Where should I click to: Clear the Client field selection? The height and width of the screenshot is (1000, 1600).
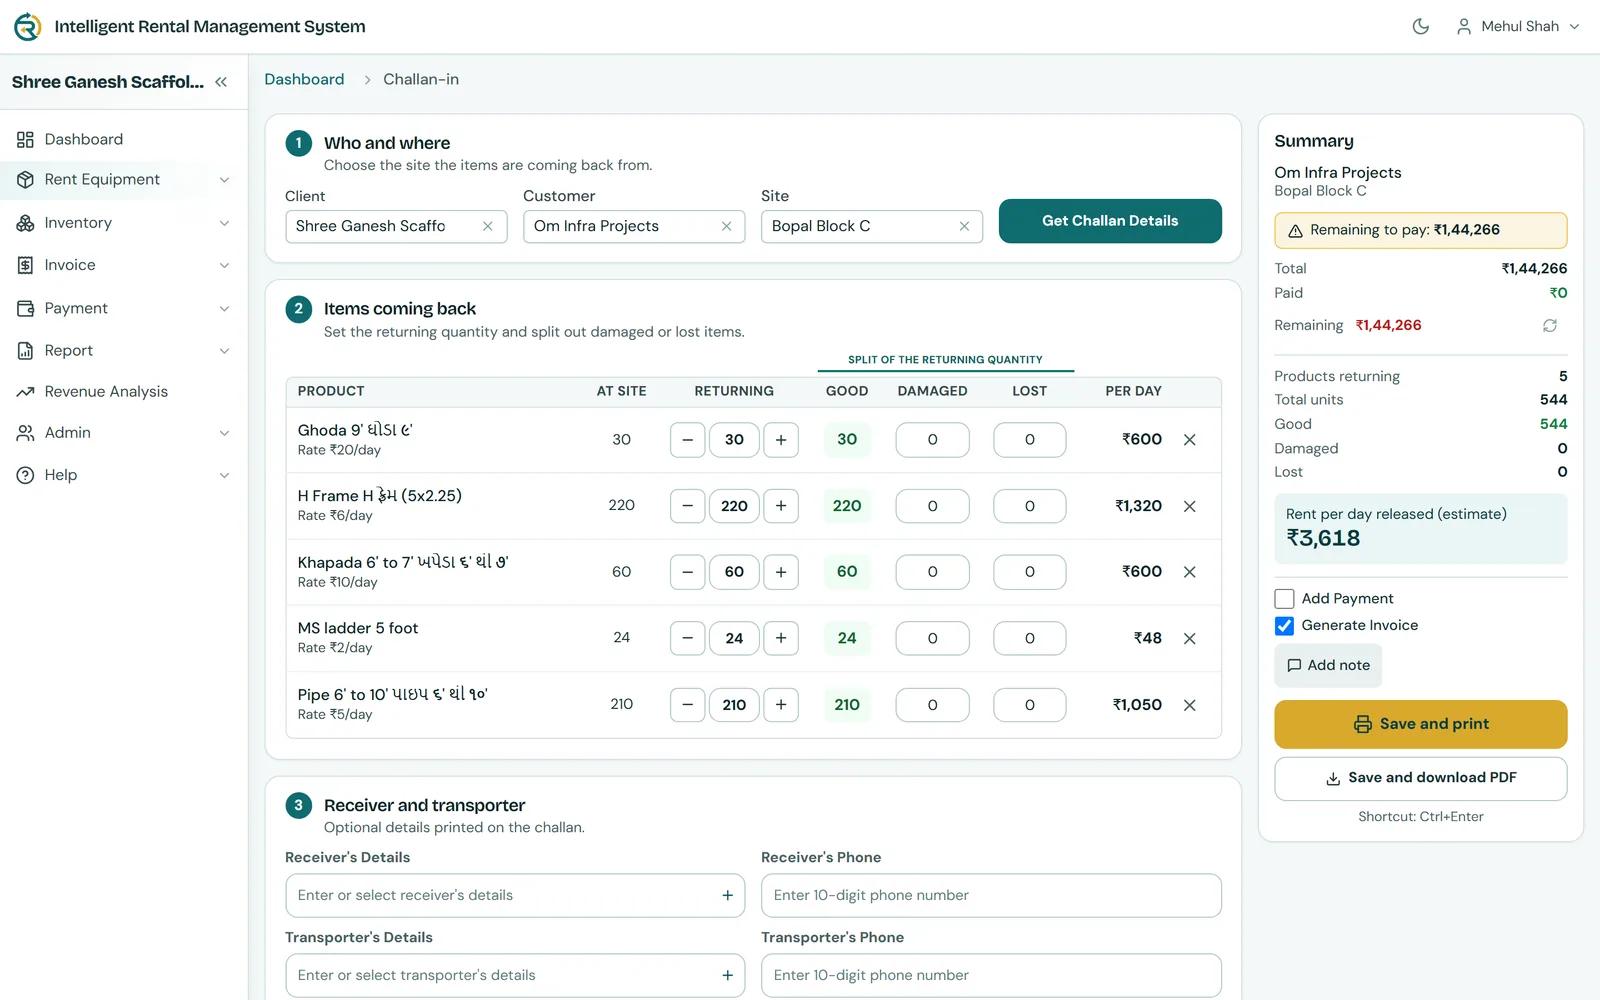pos(488,226)
